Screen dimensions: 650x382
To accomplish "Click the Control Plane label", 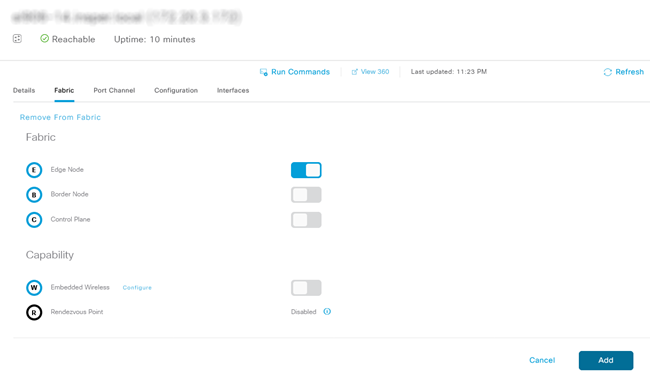I will click(70, 219).
